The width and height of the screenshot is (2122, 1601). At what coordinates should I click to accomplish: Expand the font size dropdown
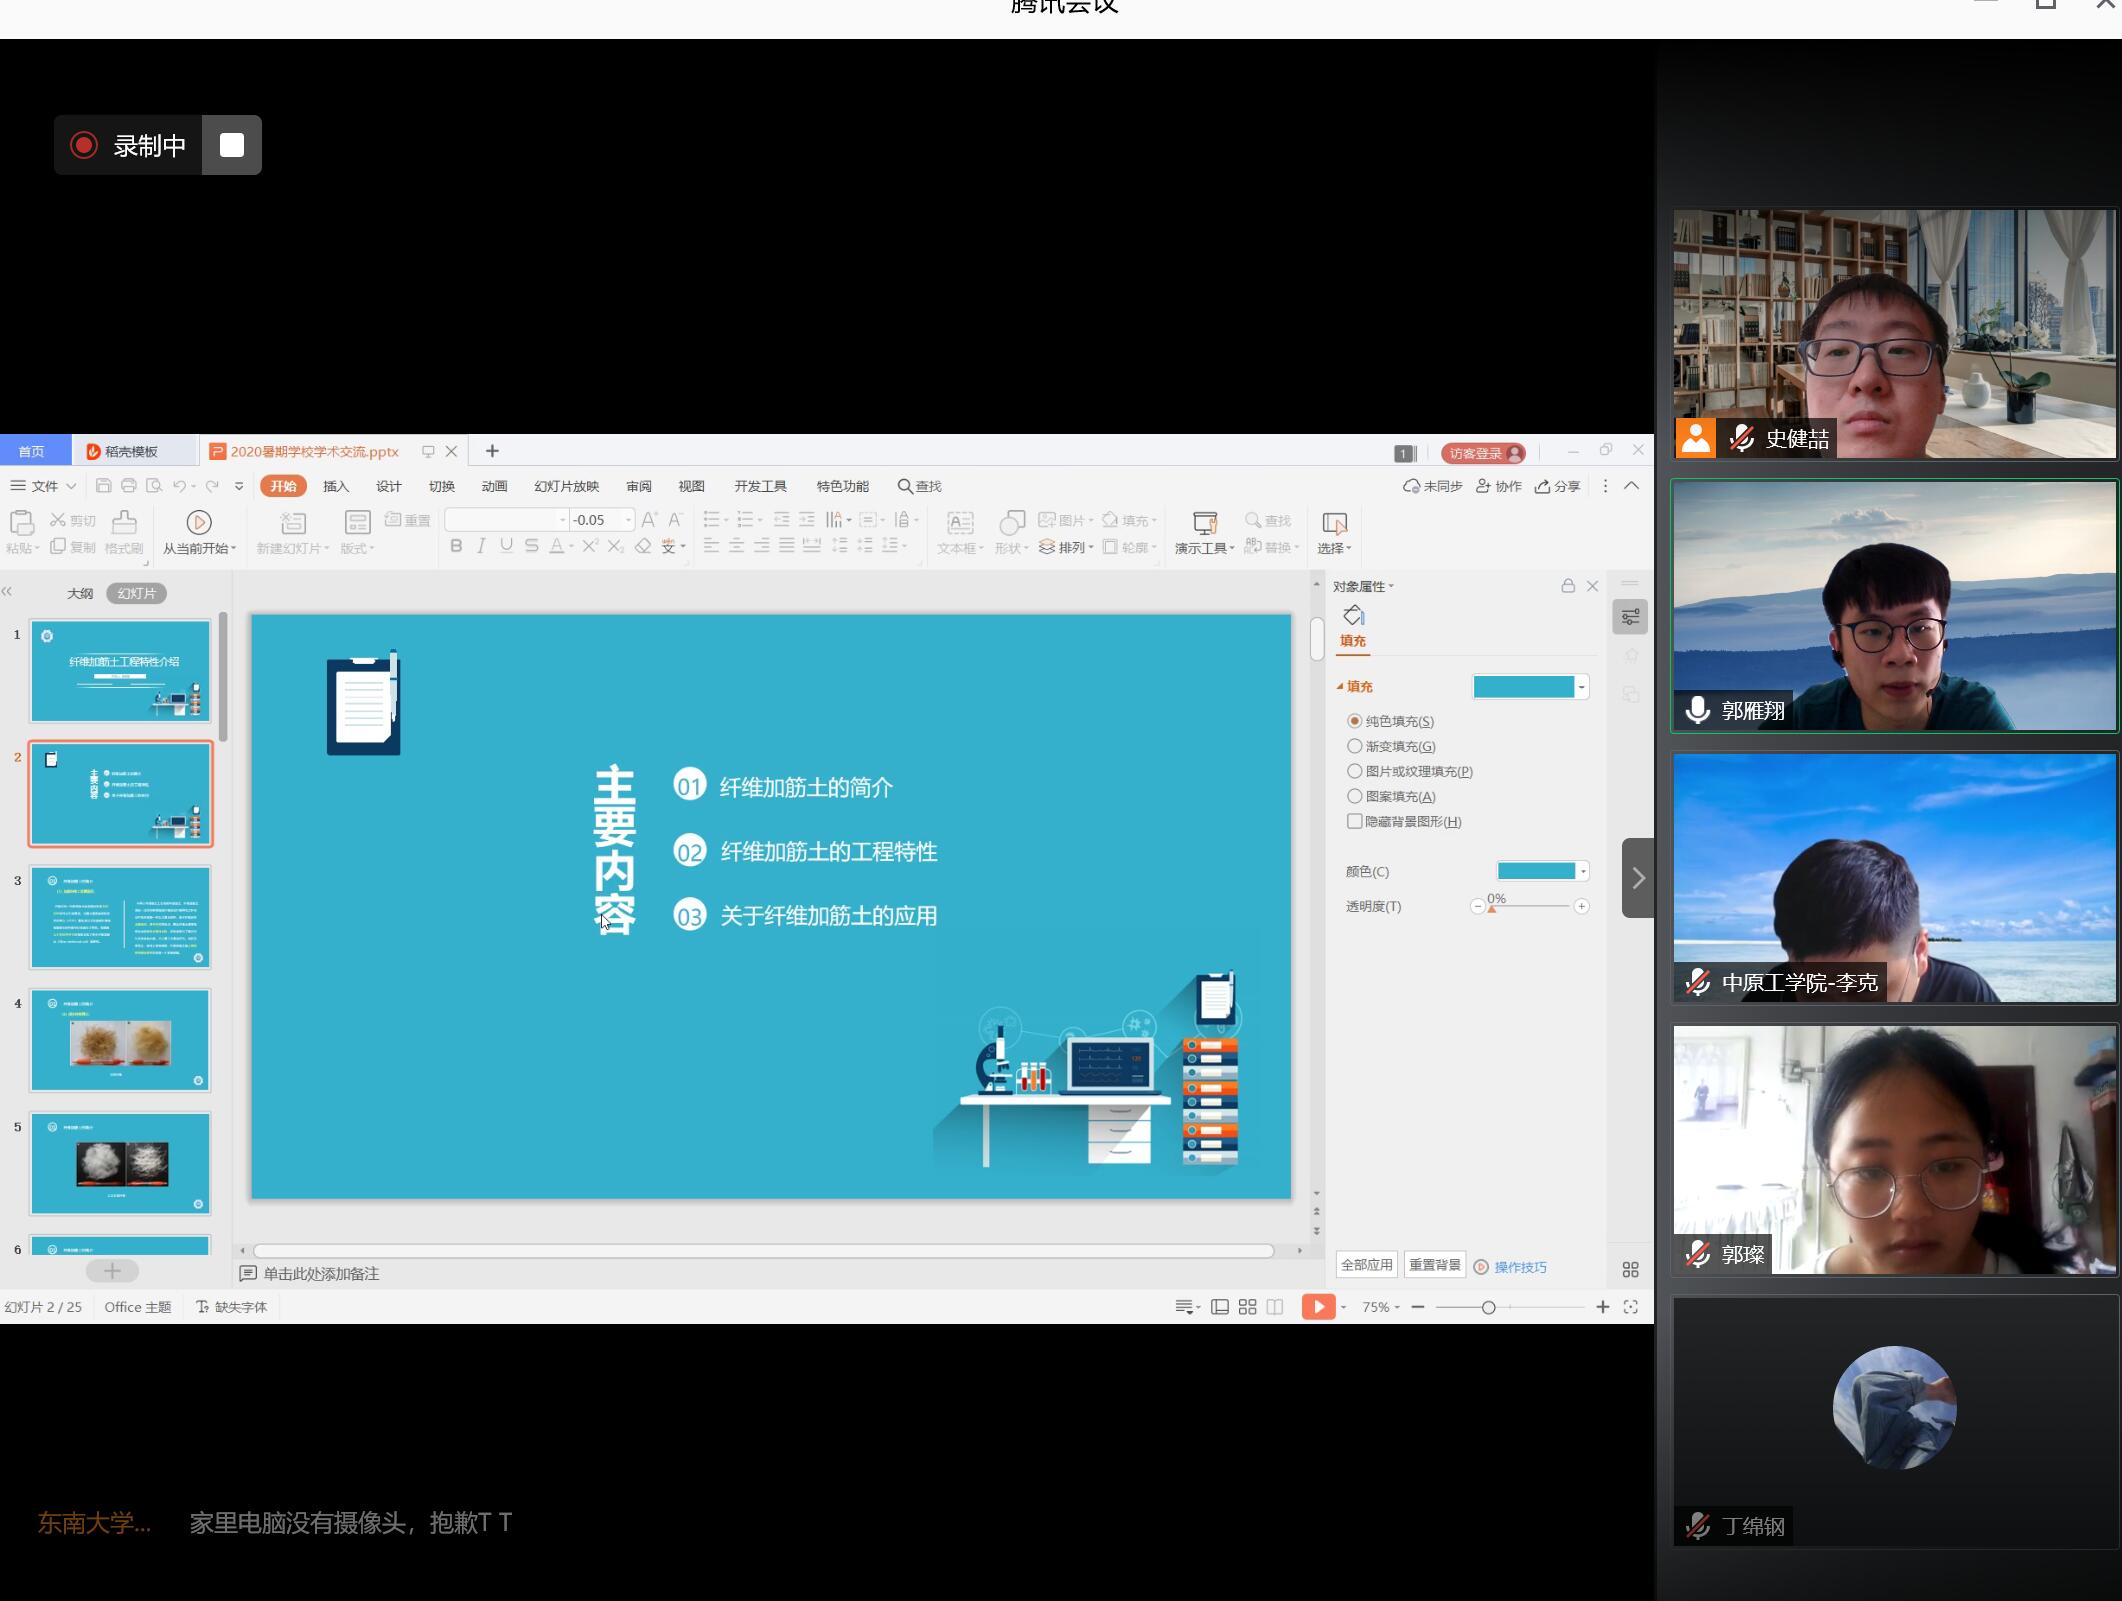[628, 520]
